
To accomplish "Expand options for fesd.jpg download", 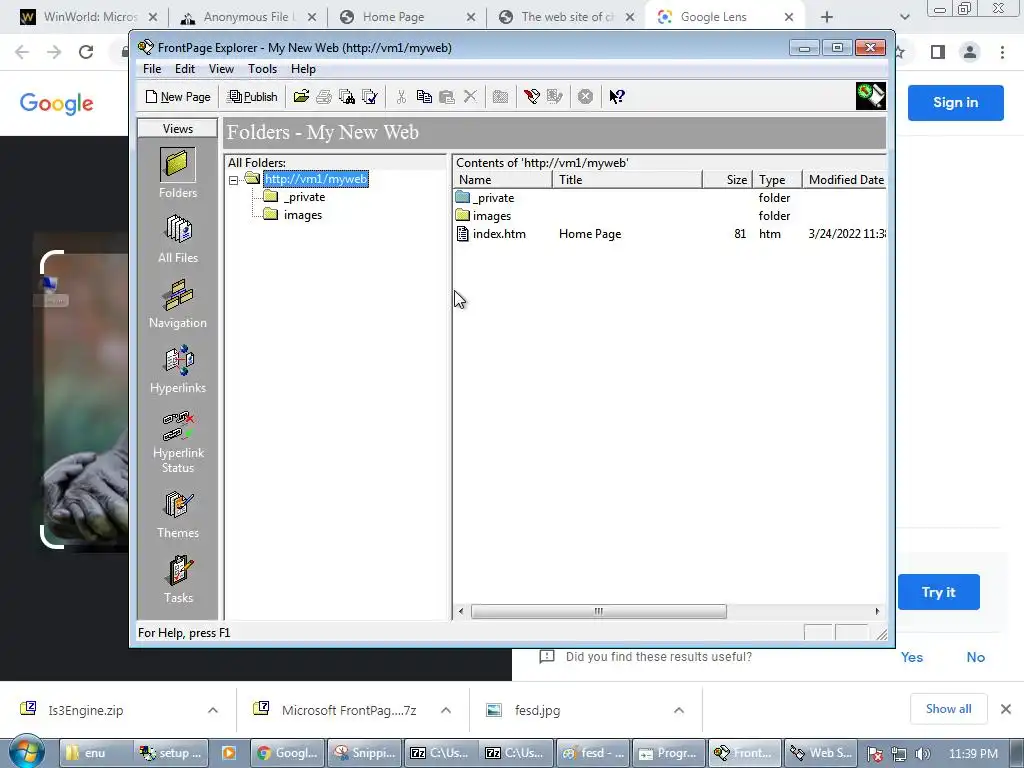I will tap(679, 710).
